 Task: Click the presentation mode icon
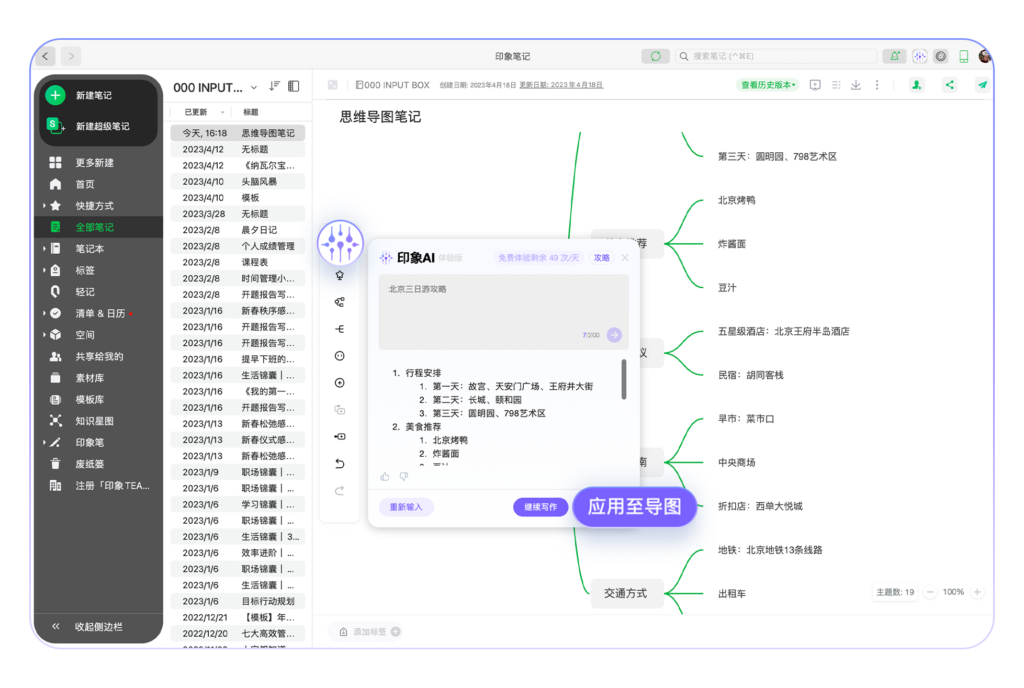(x=815, y=85)
